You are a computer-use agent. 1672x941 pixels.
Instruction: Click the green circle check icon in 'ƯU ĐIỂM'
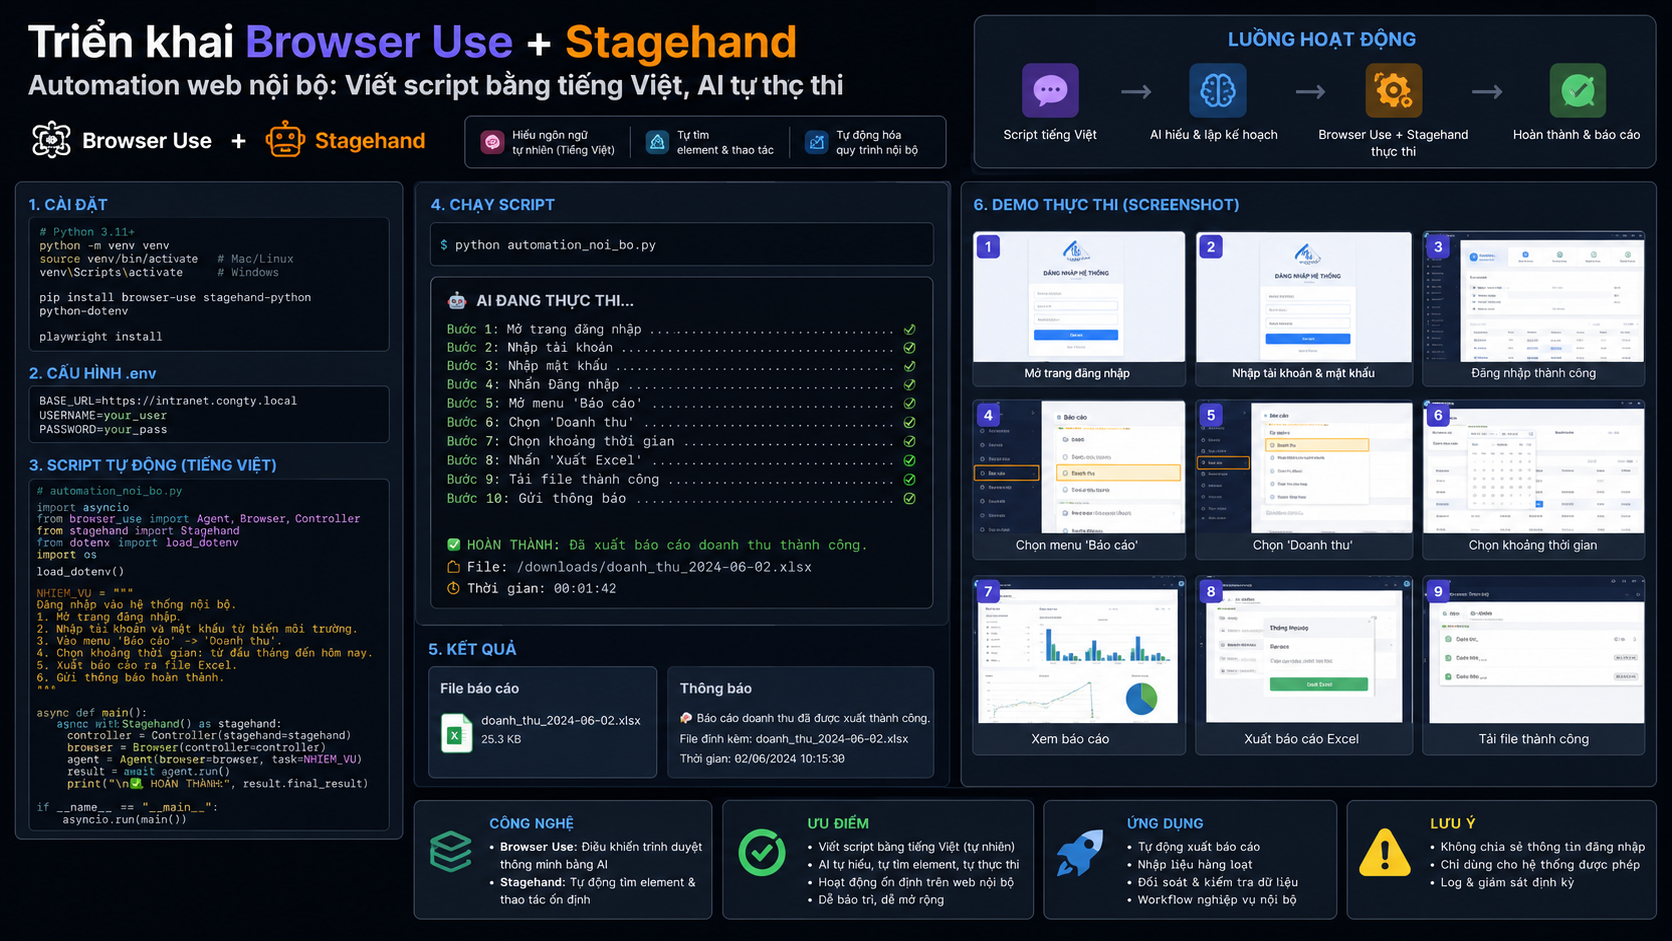pos(762,852)
